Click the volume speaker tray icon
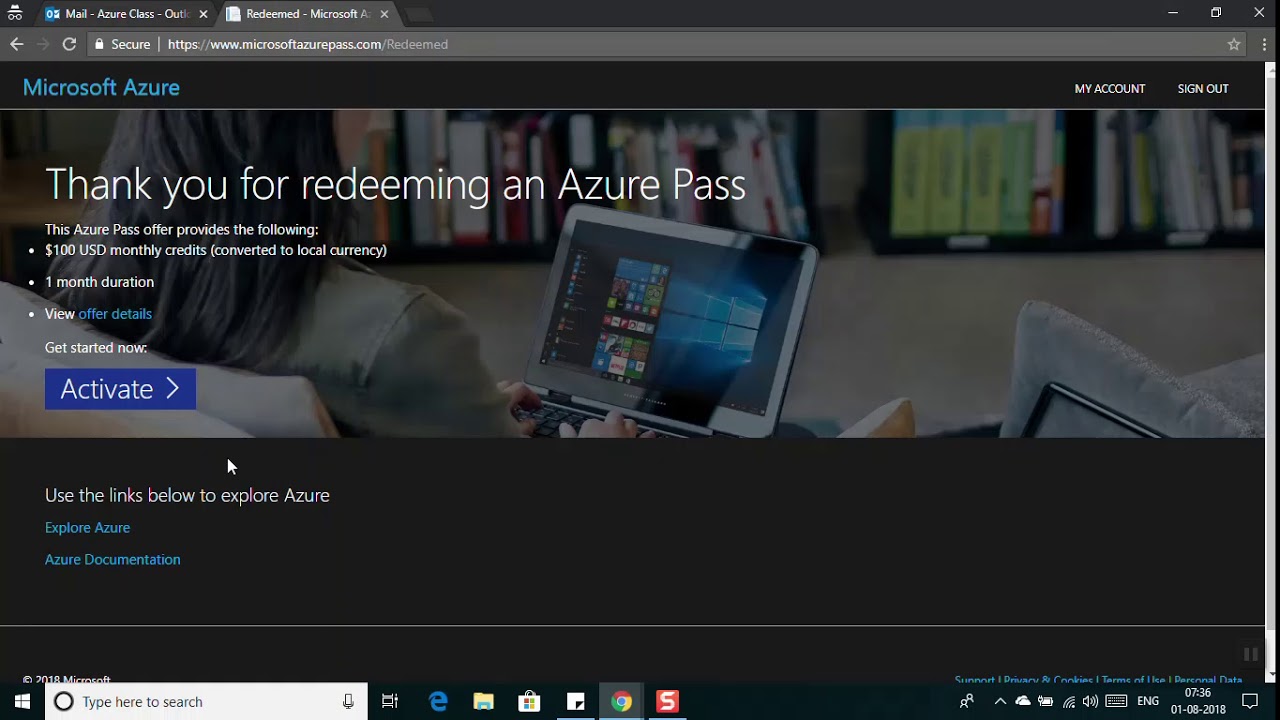Image resolution: width=1280 pixels, height=720 pixels. [x=1090, y=702]
